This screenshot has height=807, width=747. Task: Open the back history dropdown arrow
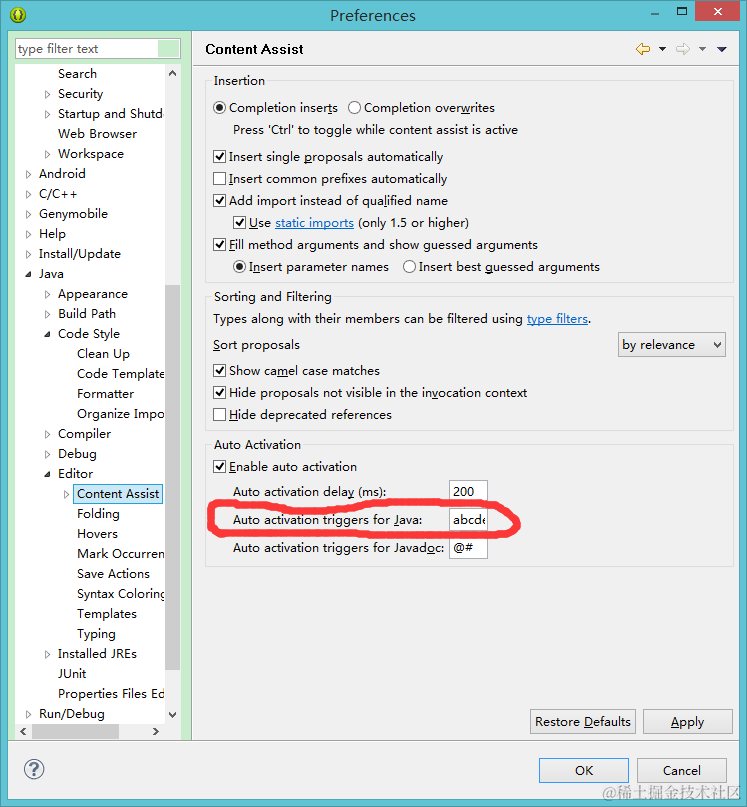click(663, 49)
